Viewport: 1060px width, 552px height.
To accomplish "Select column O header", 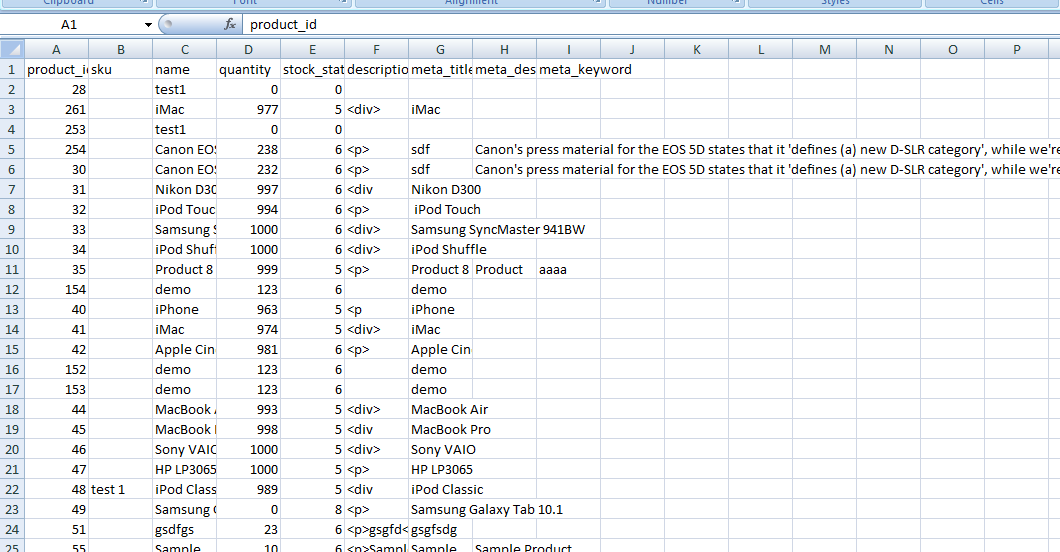I will 953,49.
